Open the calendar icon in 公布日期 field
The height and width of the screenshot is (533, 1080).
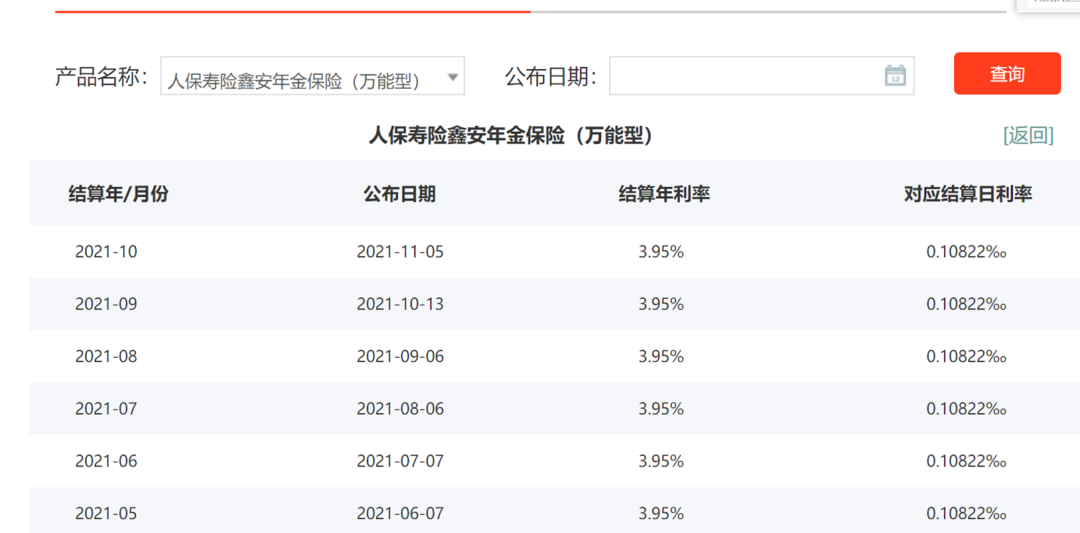(x=895, y=75)
